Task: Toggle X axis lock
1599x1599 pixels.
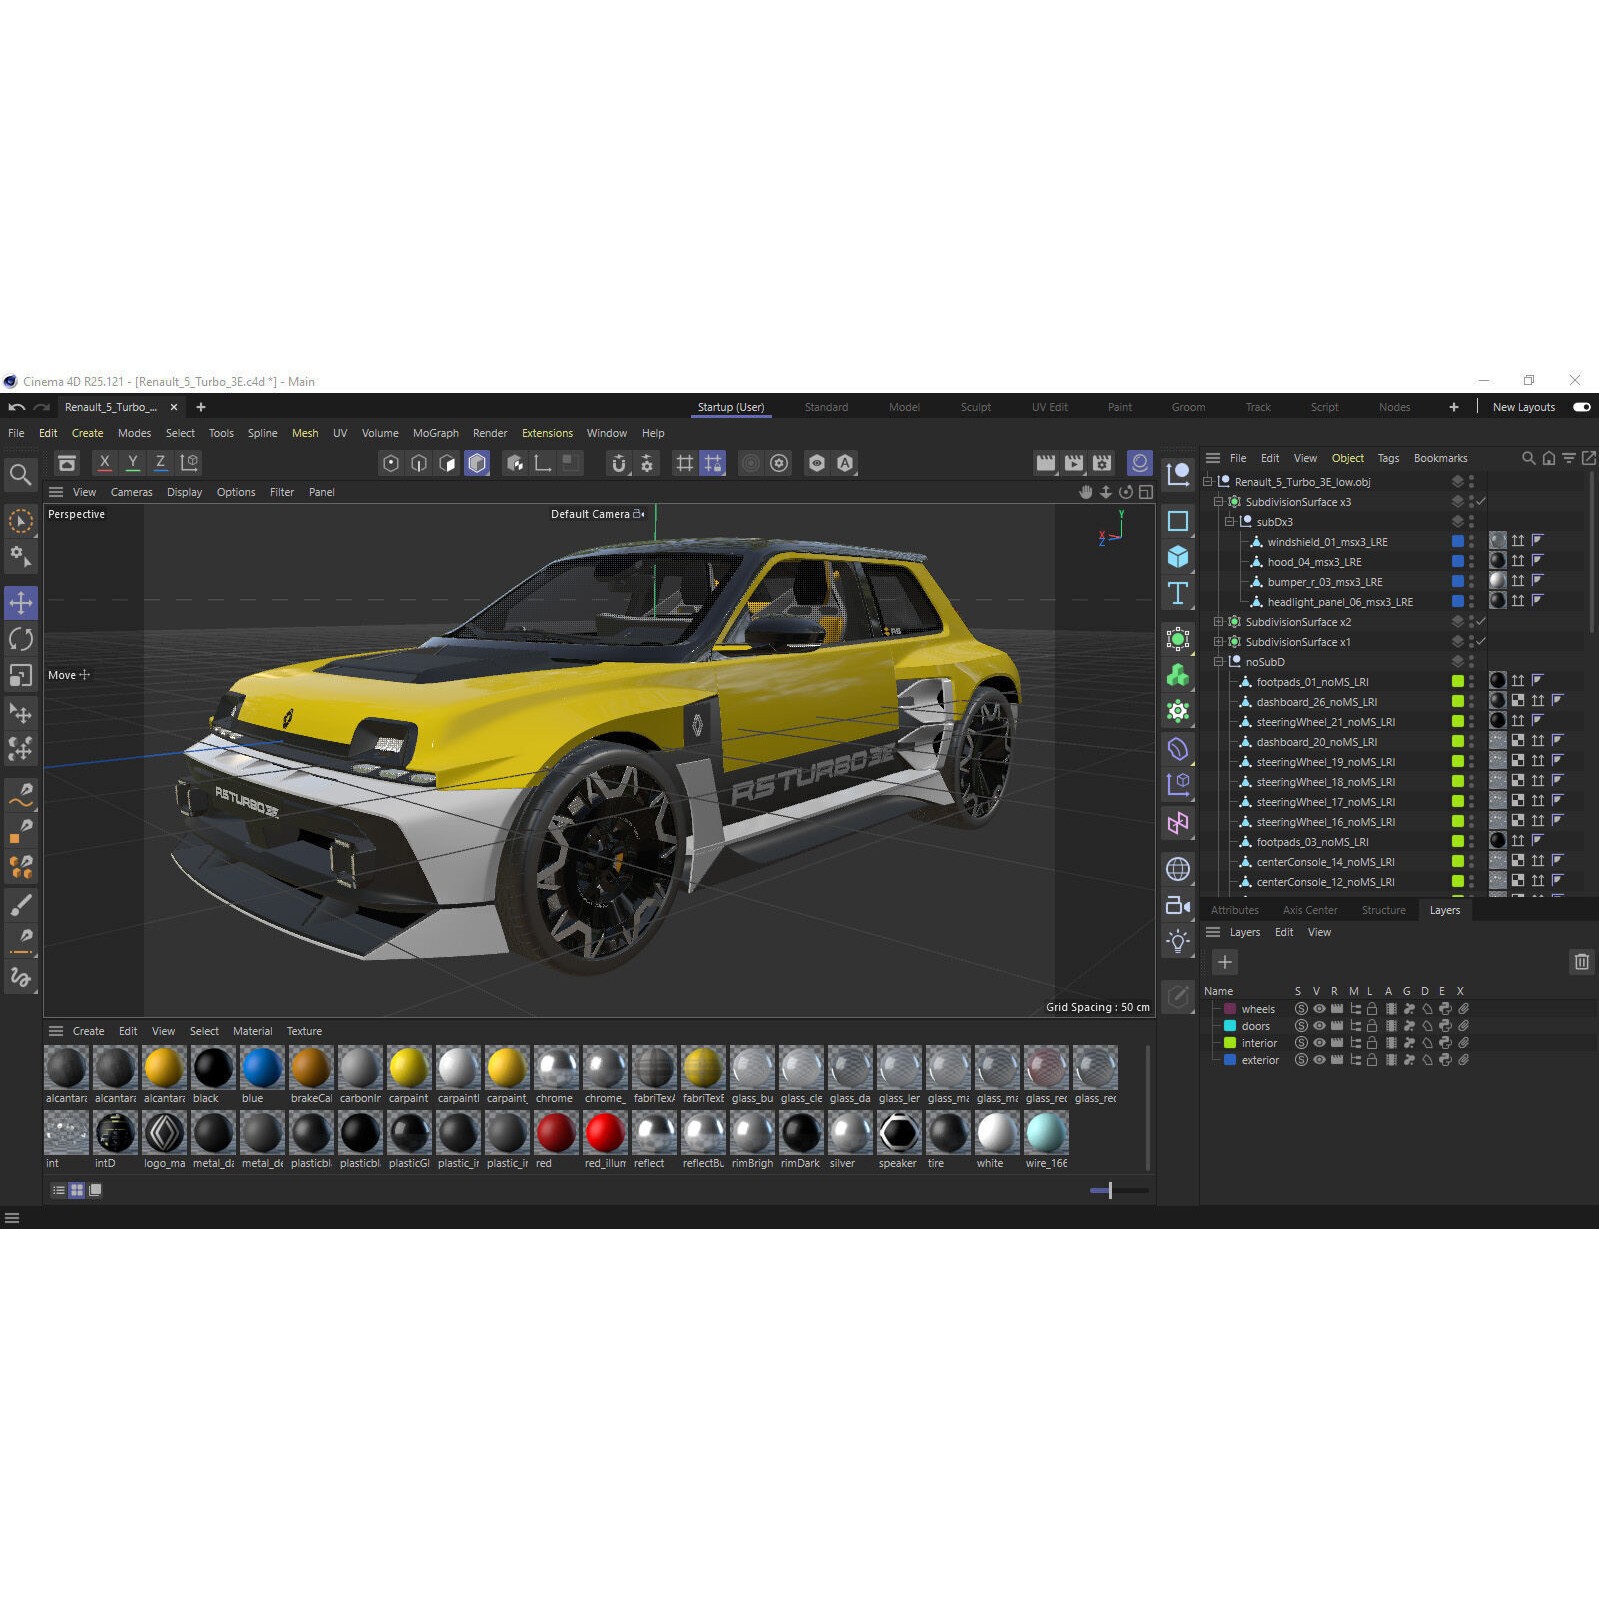Action: (x=104, y=463)
